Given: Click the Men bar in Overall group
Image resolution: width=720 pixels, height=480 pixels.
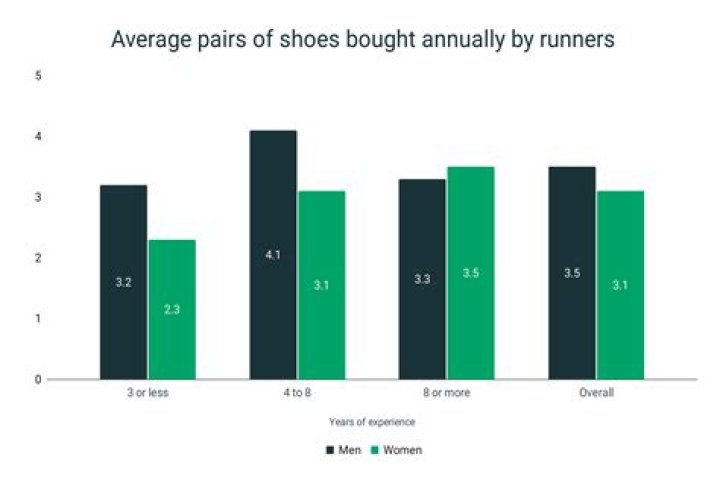Looking at the screenshot, I should [572, 273].
